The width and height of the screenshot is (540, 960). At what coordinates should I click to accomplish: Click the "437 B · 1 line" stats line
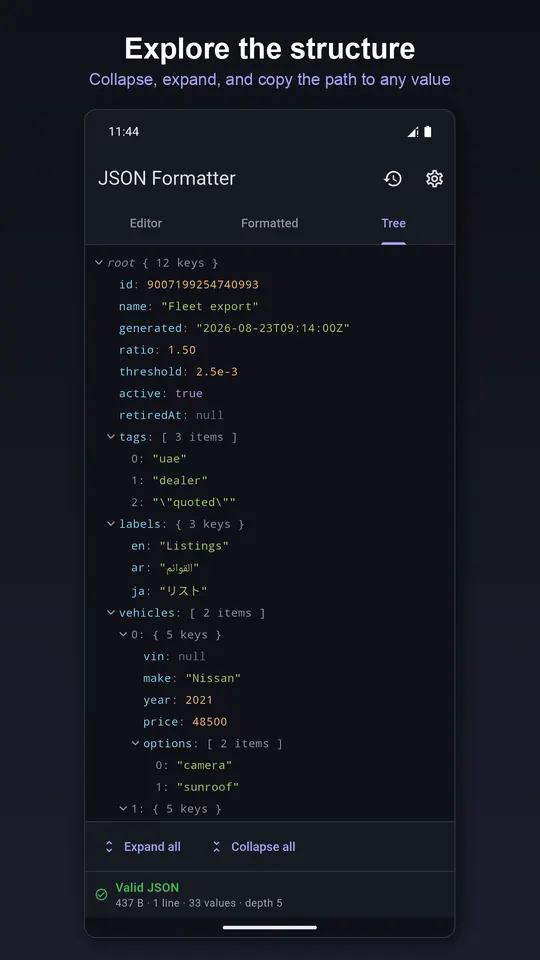coord(198,903)
